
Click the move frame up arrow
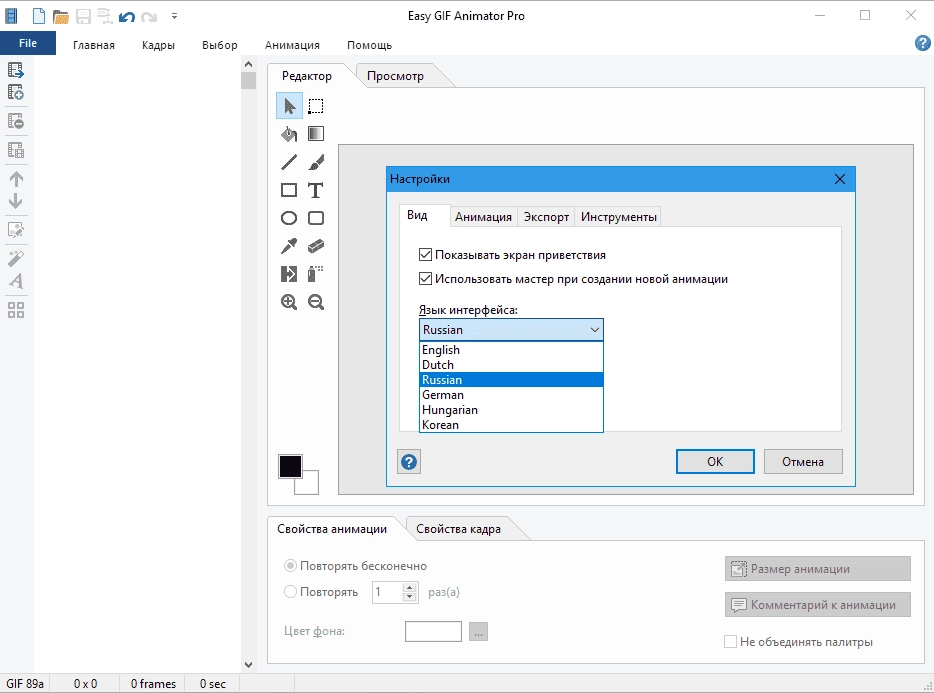(x=16, y=179)
